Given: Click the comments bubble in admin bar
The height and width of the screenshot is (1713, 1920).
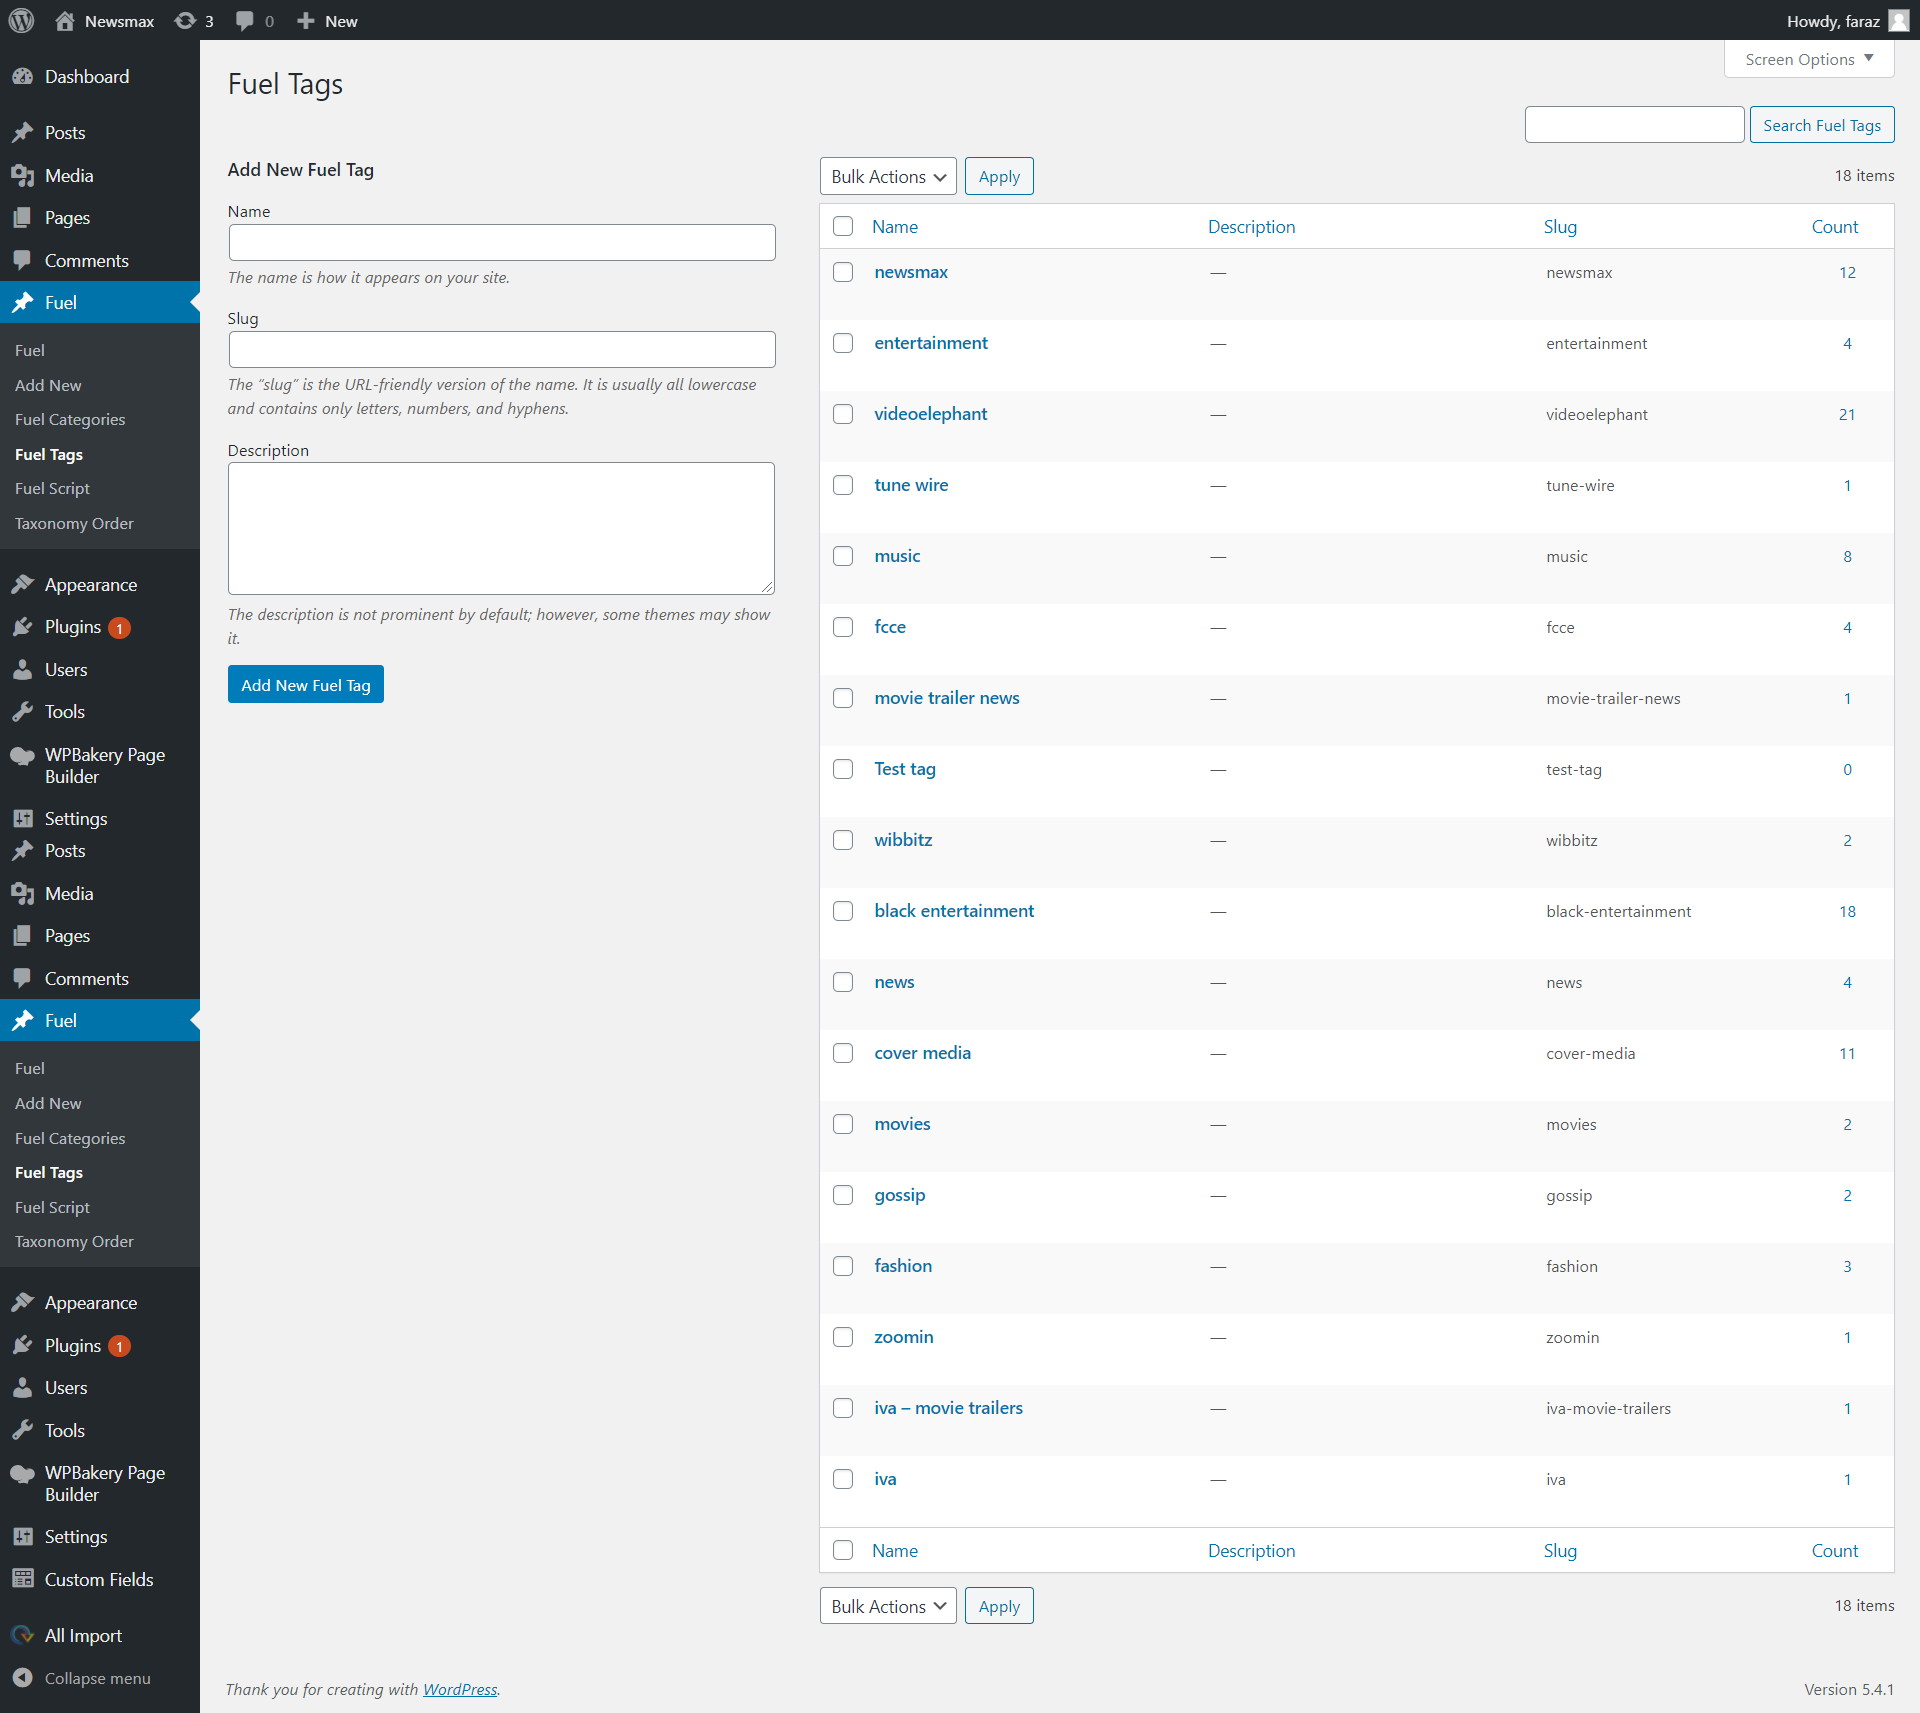Looking at the screenshot, I should [245, 21].
